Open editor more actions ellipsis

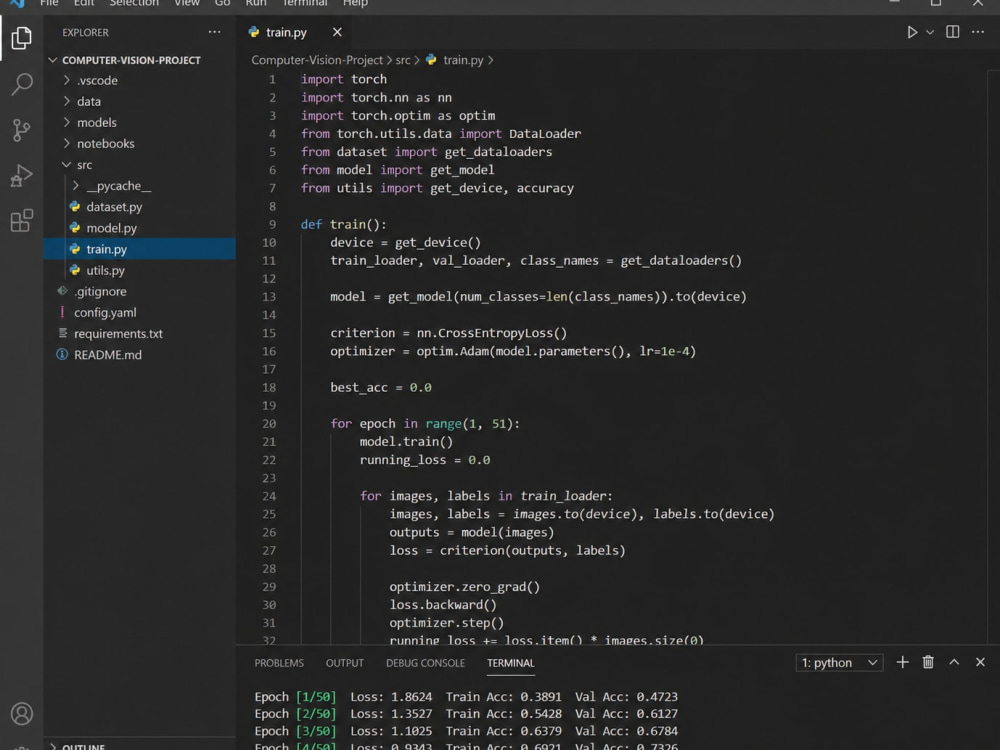coord(978,32)
